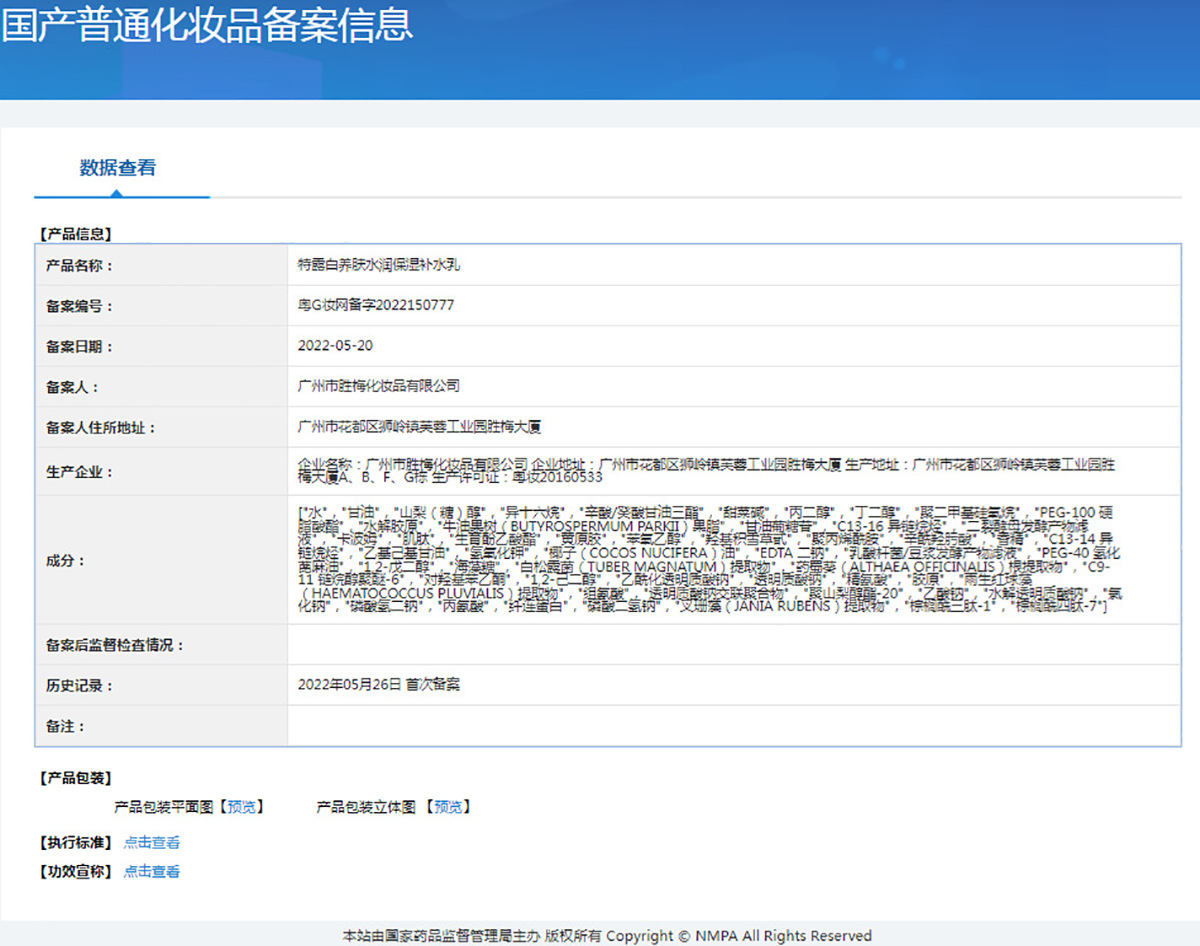Click 预览 link for 产品包装立体图
Viewport: 1200px width, 946px height.
tap(451, 807)
